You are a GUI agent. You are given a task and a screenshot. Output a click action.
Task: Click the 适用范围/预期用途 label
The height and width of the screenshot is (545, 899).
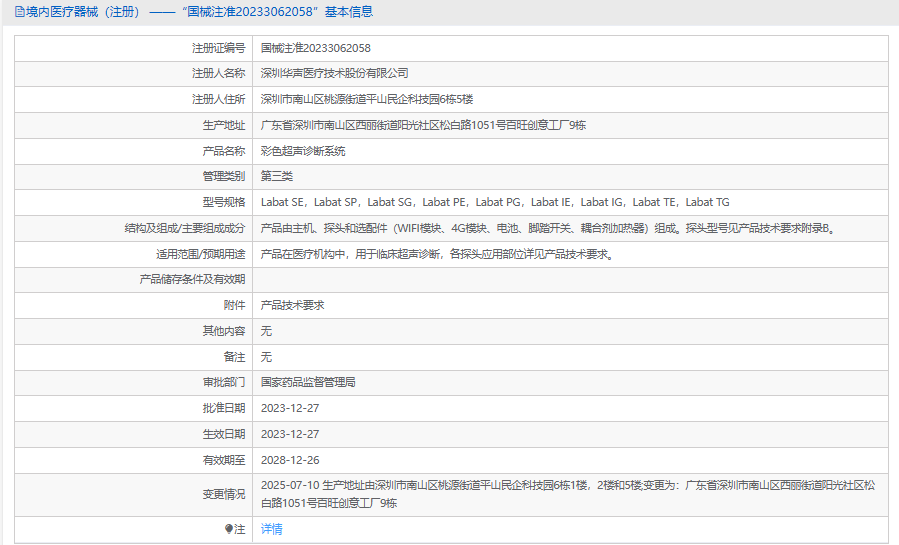click(201, 254)
